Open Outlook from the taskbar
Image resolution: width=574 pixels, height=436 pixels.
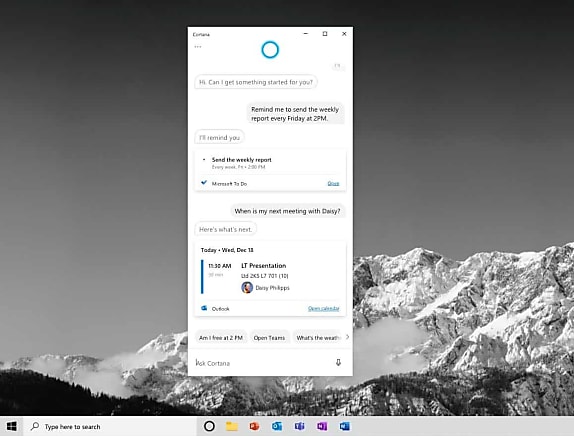277,426
